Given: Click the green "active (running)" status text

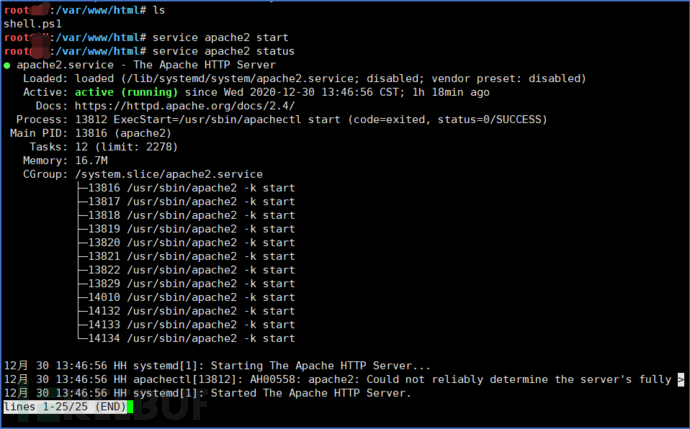Looking at the screenshot, I should pos(126,92).
